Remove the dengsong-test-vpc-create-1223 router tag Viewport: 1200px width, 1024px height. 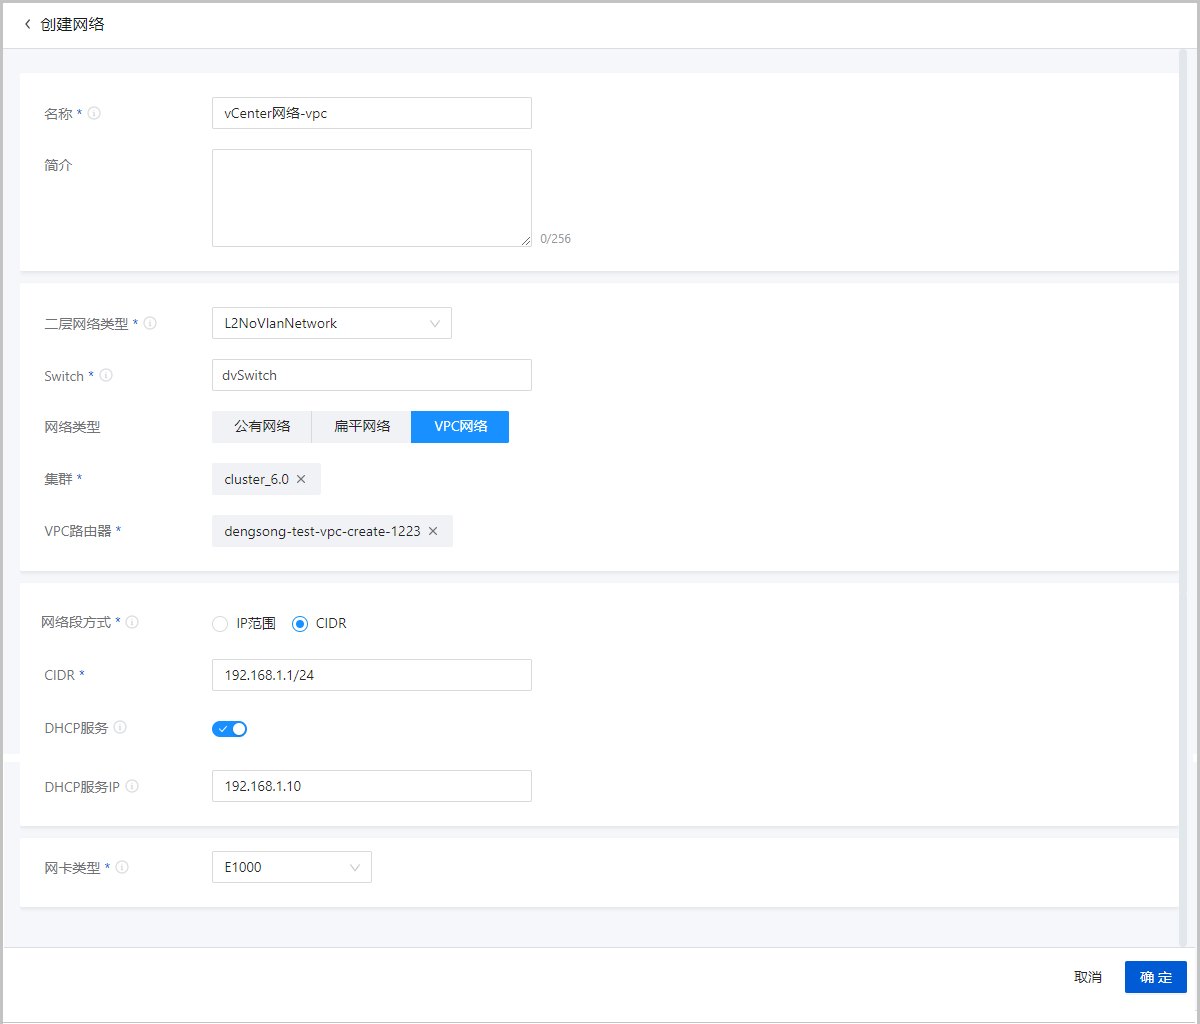coord(433,531)
